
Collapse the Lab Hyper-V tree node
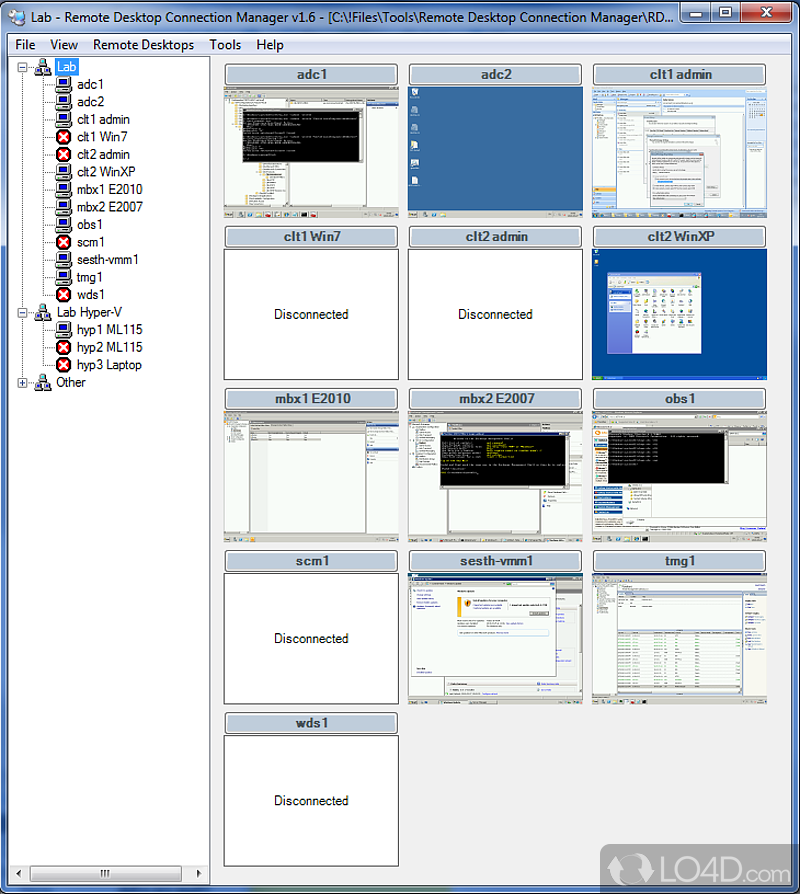[23, 312]
